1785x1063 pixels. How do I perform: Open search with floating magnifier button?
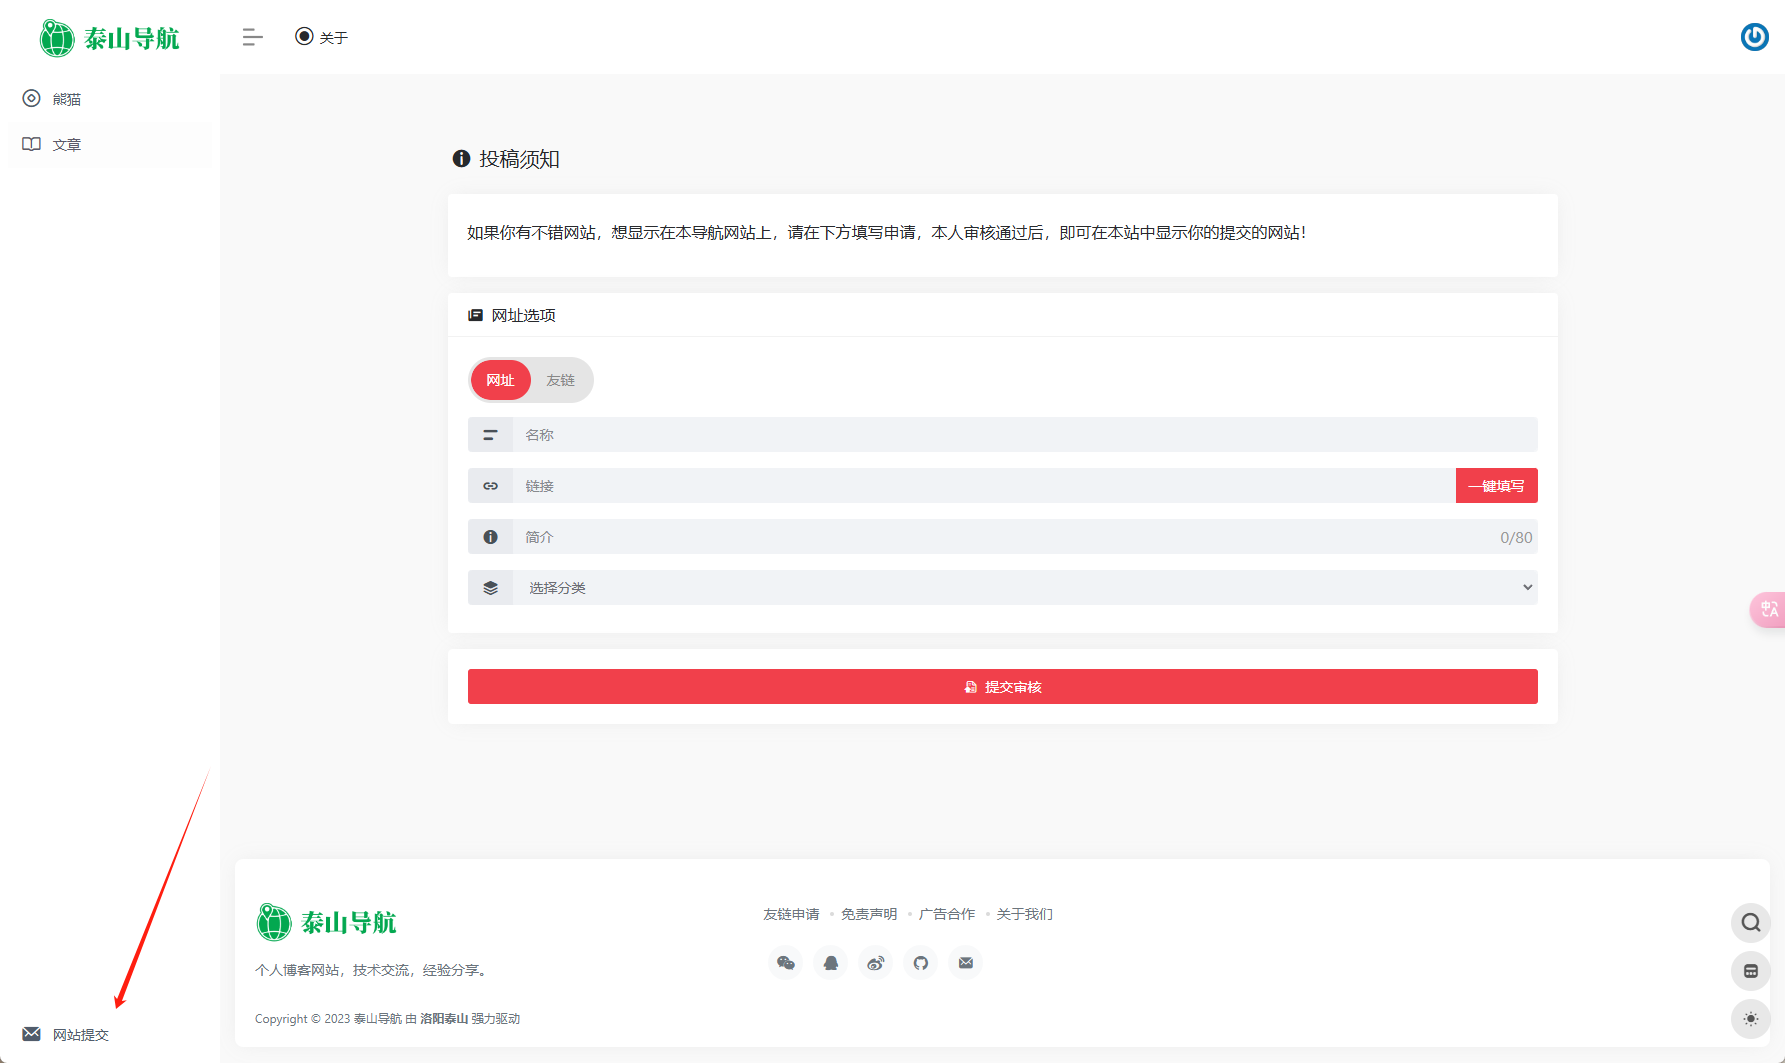1751,922
